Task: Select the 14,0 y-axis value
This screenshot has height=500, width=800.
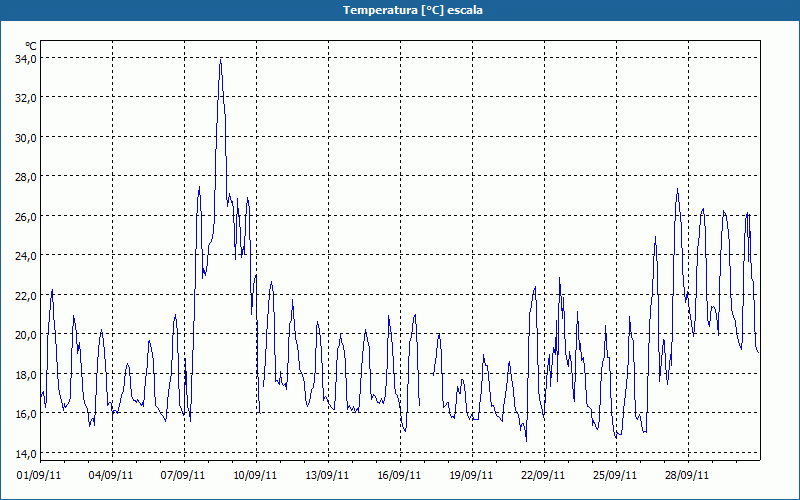Action: tap(26, 454)
